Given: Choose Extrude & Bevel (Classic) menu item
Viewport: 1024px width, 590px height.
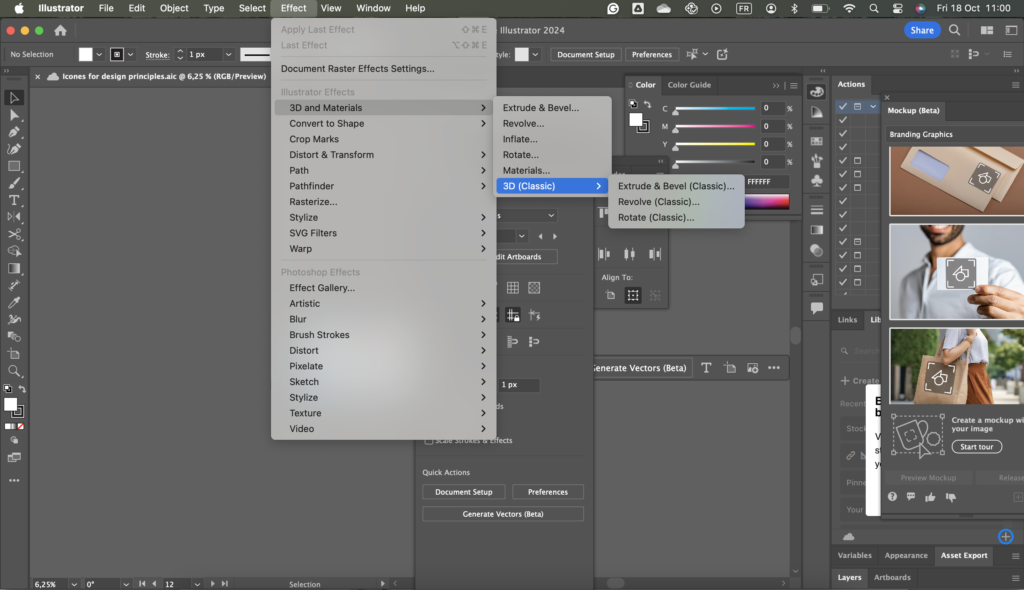Looking at the screenshot, I should (x=675, y=186).
